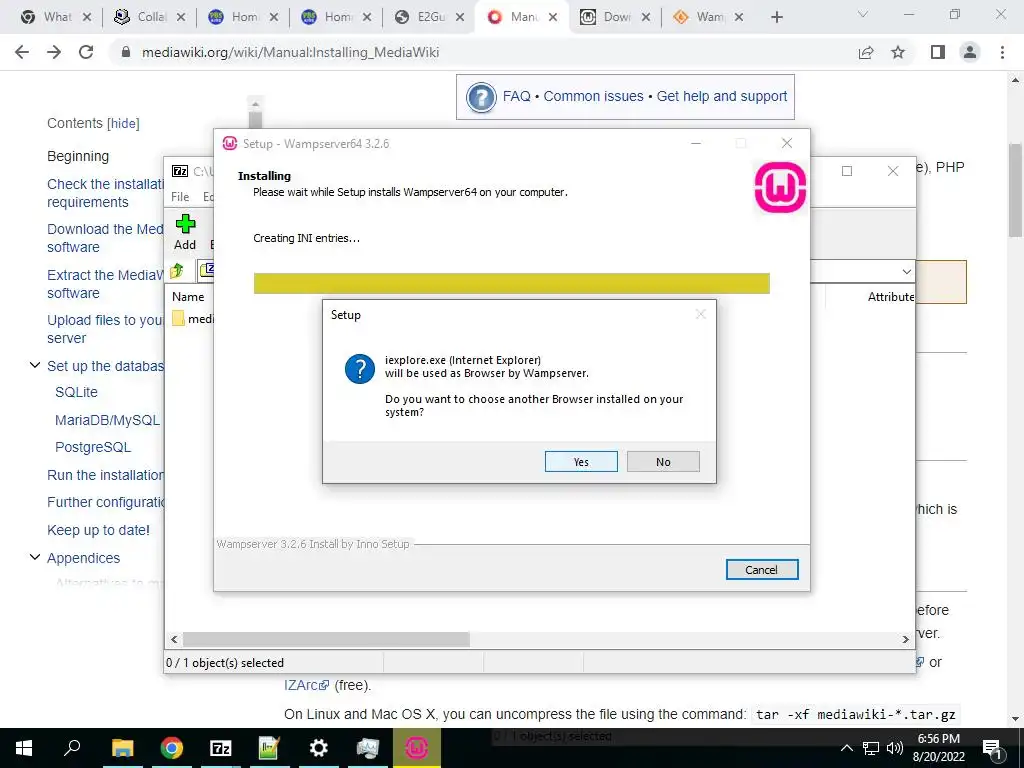Open the Chrome profile avatar
The width and height of the screenshot is (1024, 768).
pos(970,52)
